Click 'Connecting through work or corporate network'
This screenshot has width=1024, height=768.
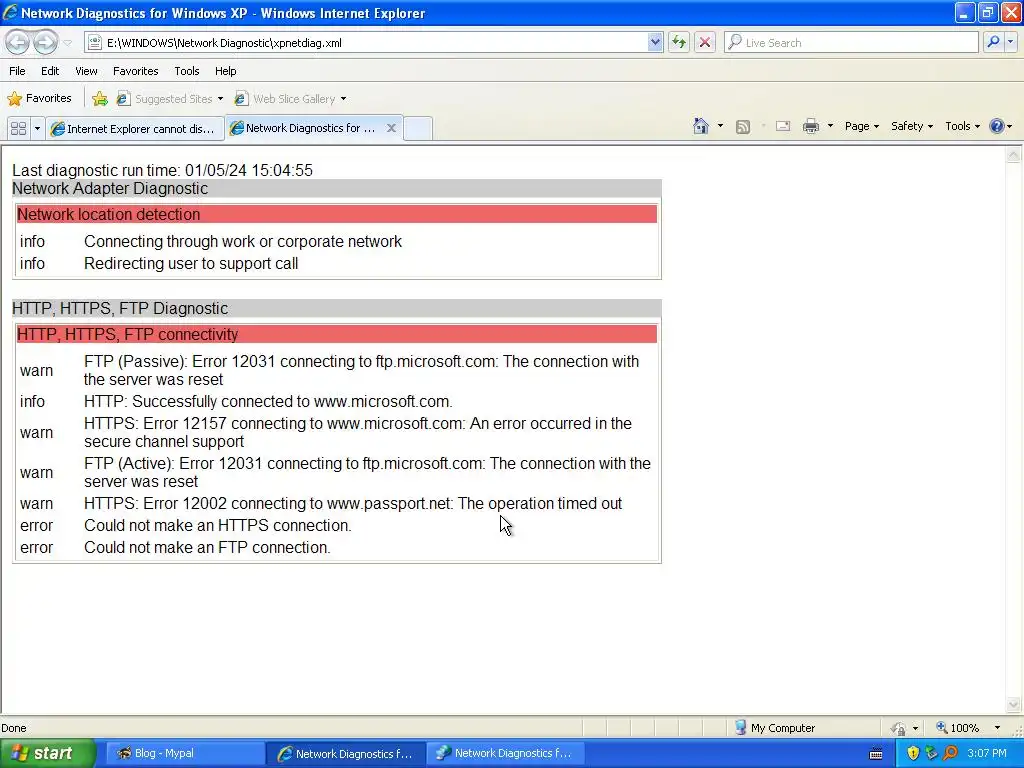(x=243, y=242)
